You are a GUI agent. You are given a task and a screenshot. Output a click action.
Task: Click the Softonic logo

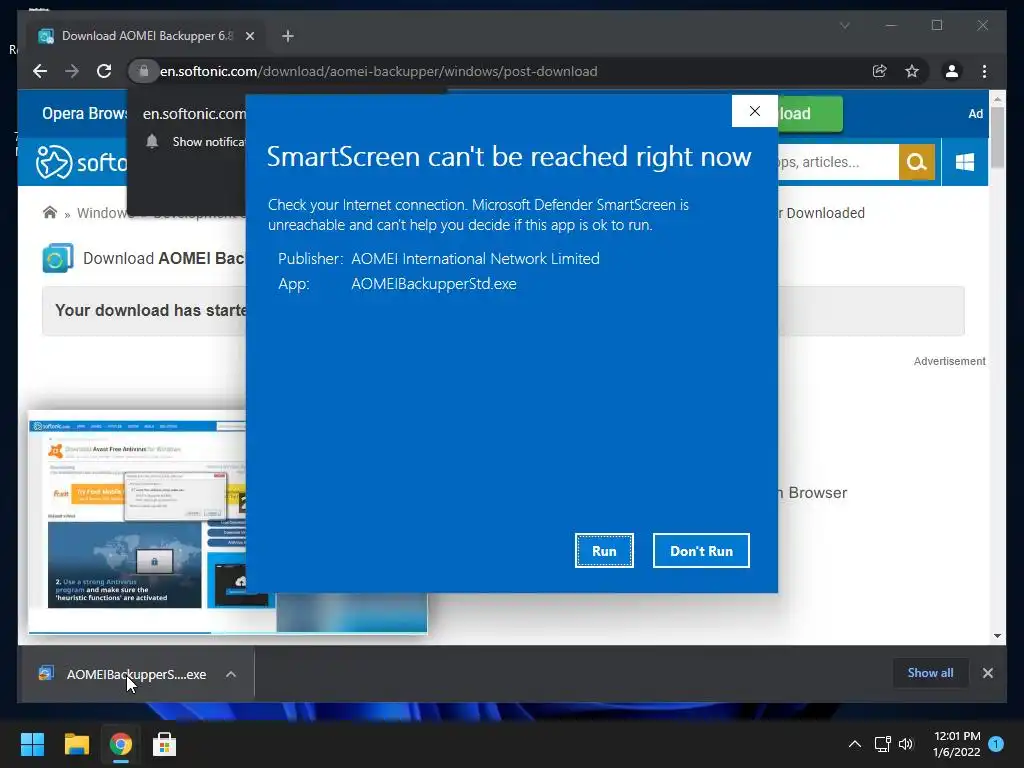pos(80,162)
